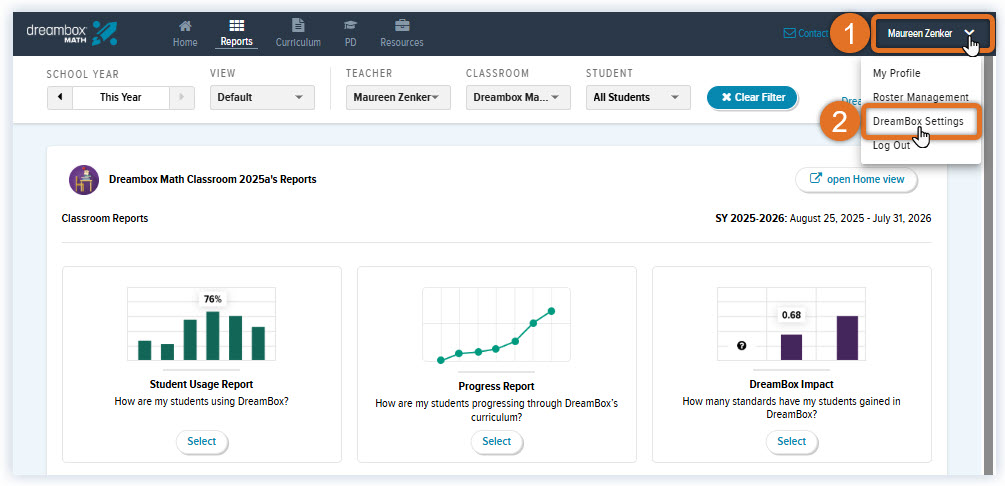Open the Student dropdown All Students
Viewport: 1005px width, 486px height.
pos(638,97)
